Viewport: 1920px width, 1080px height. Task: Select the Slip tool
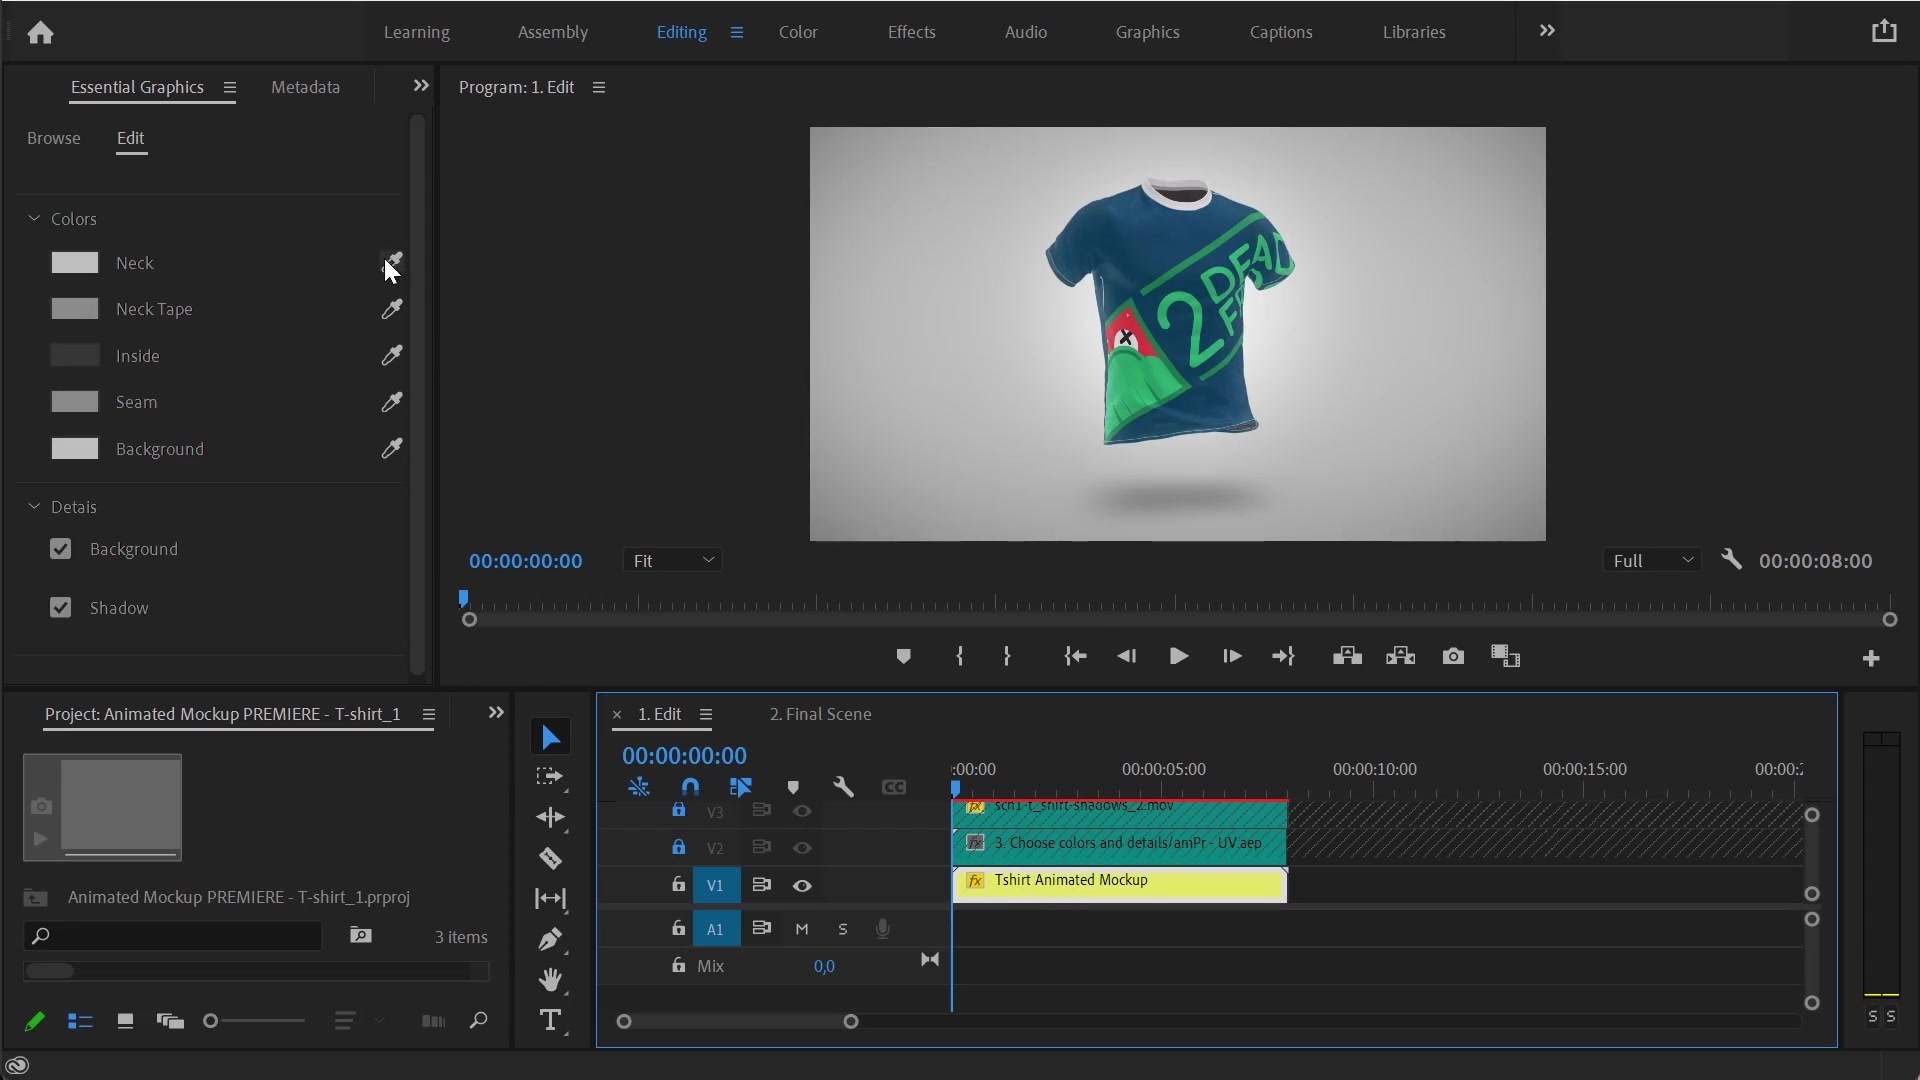click(551, 899)
